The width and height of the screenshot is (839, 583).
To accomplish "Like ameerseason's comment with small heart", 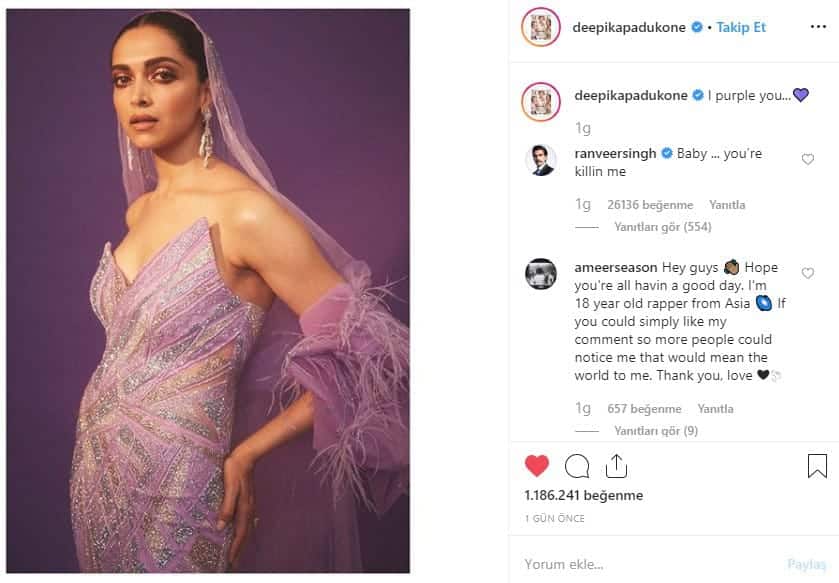I will 808,273.
